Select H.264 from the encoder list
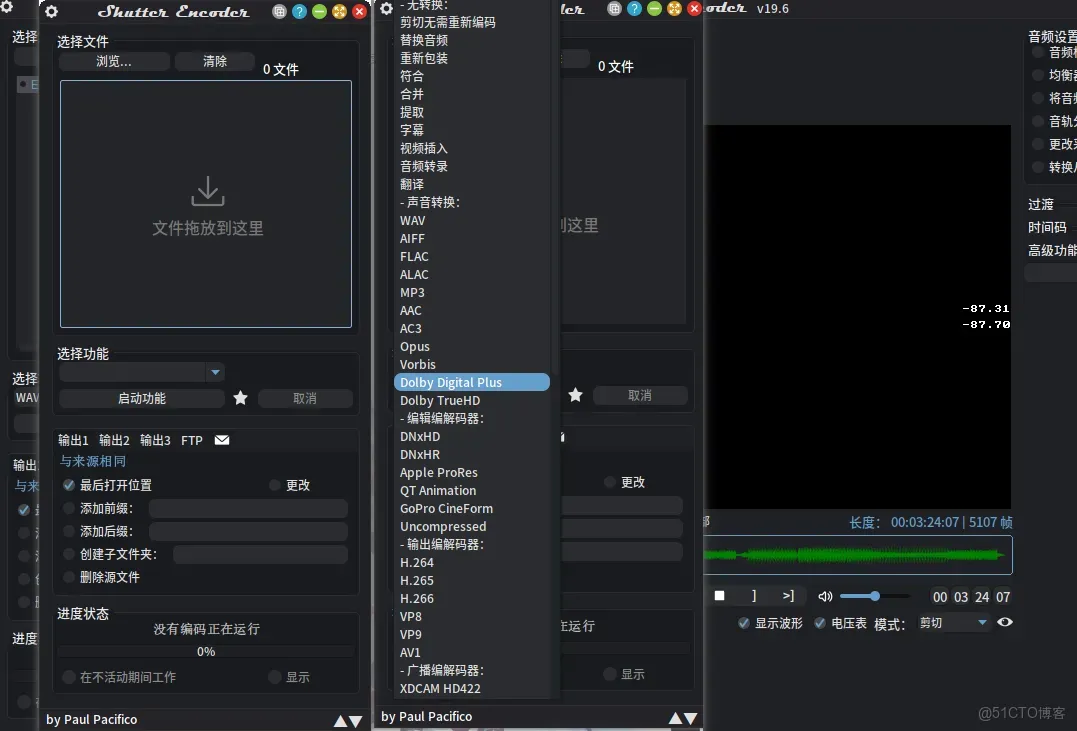Image resolution: width=1077 pixels, height=731 pixels. click(x=416, y=562)
